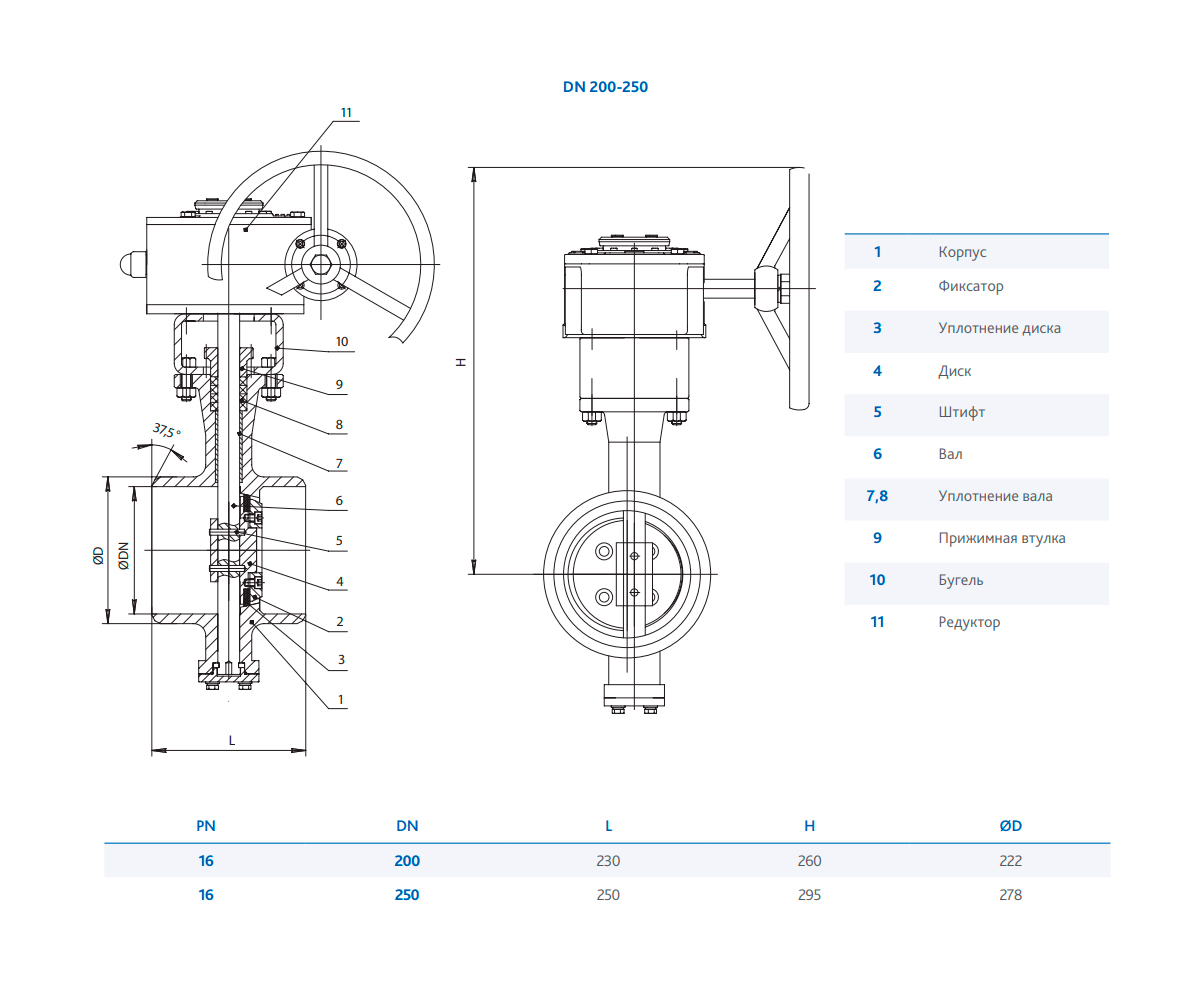The width and height of the screenshot is (1200, 1000).
Task: Click the 295 value in the table
Action: (x=809, y=895)
